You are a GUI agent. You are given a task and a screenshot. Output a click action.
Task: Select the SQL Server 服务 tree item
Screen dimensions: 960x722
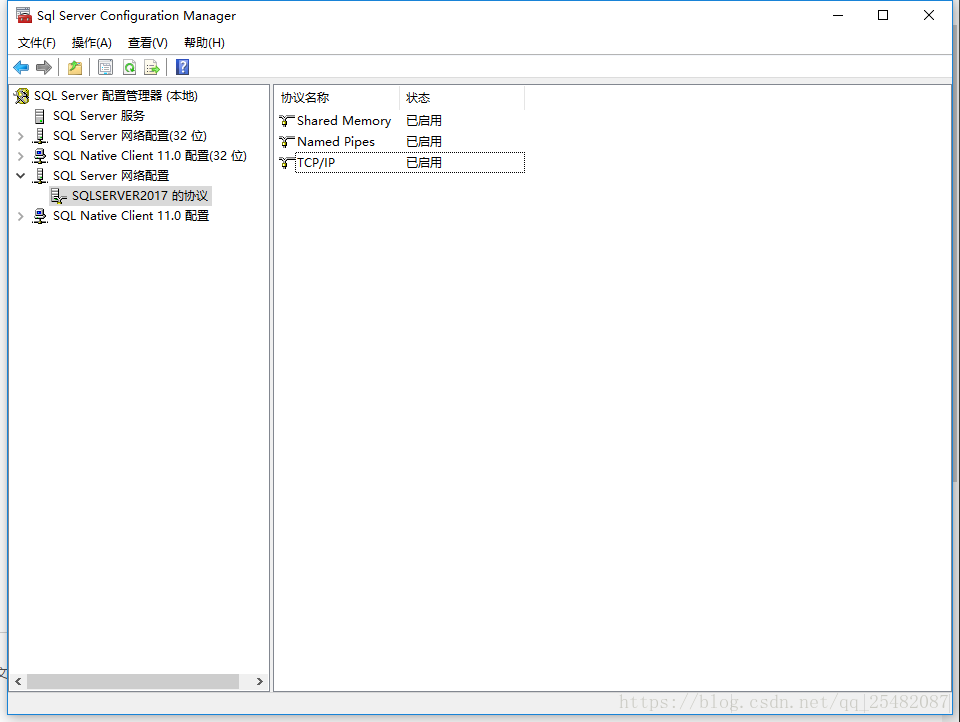point(99,116)
